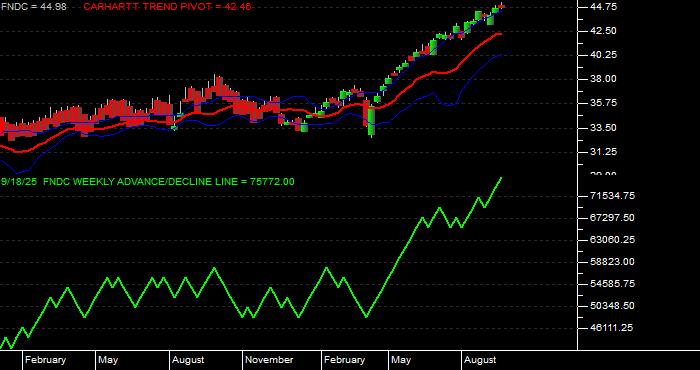Click the FNDC = 44.98 price label
The height and width of the screenshot is (370, 700).
point(33,7)
